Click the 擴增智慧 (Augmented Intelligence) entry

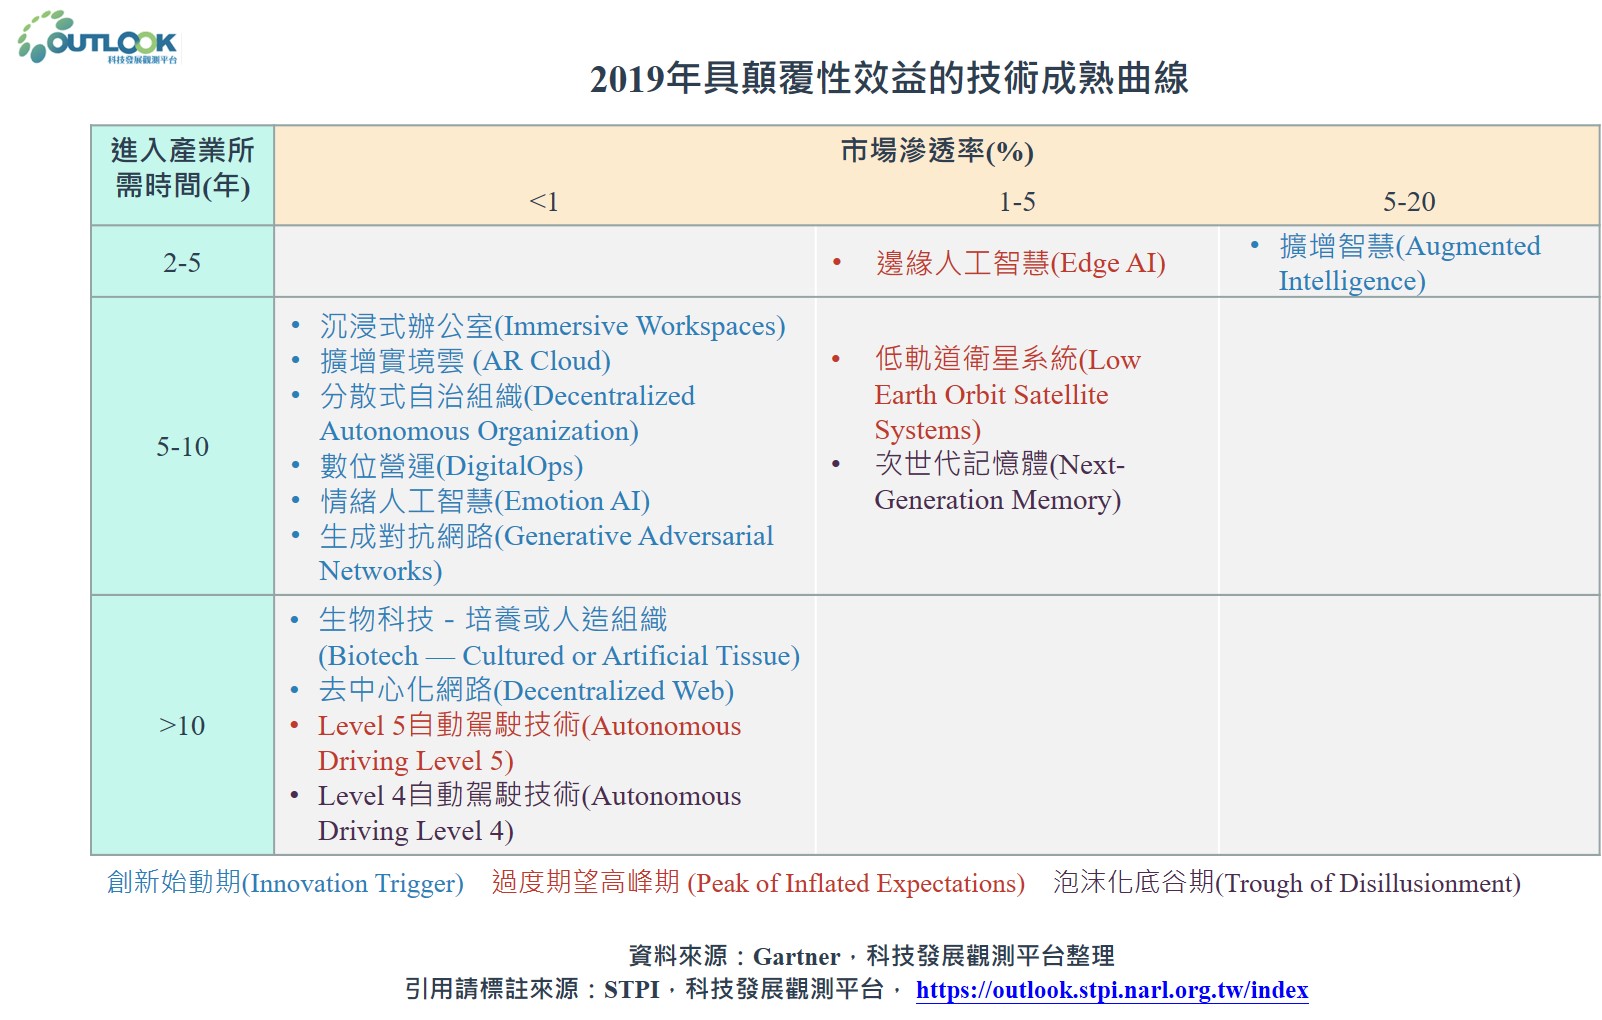[1408, 263]
